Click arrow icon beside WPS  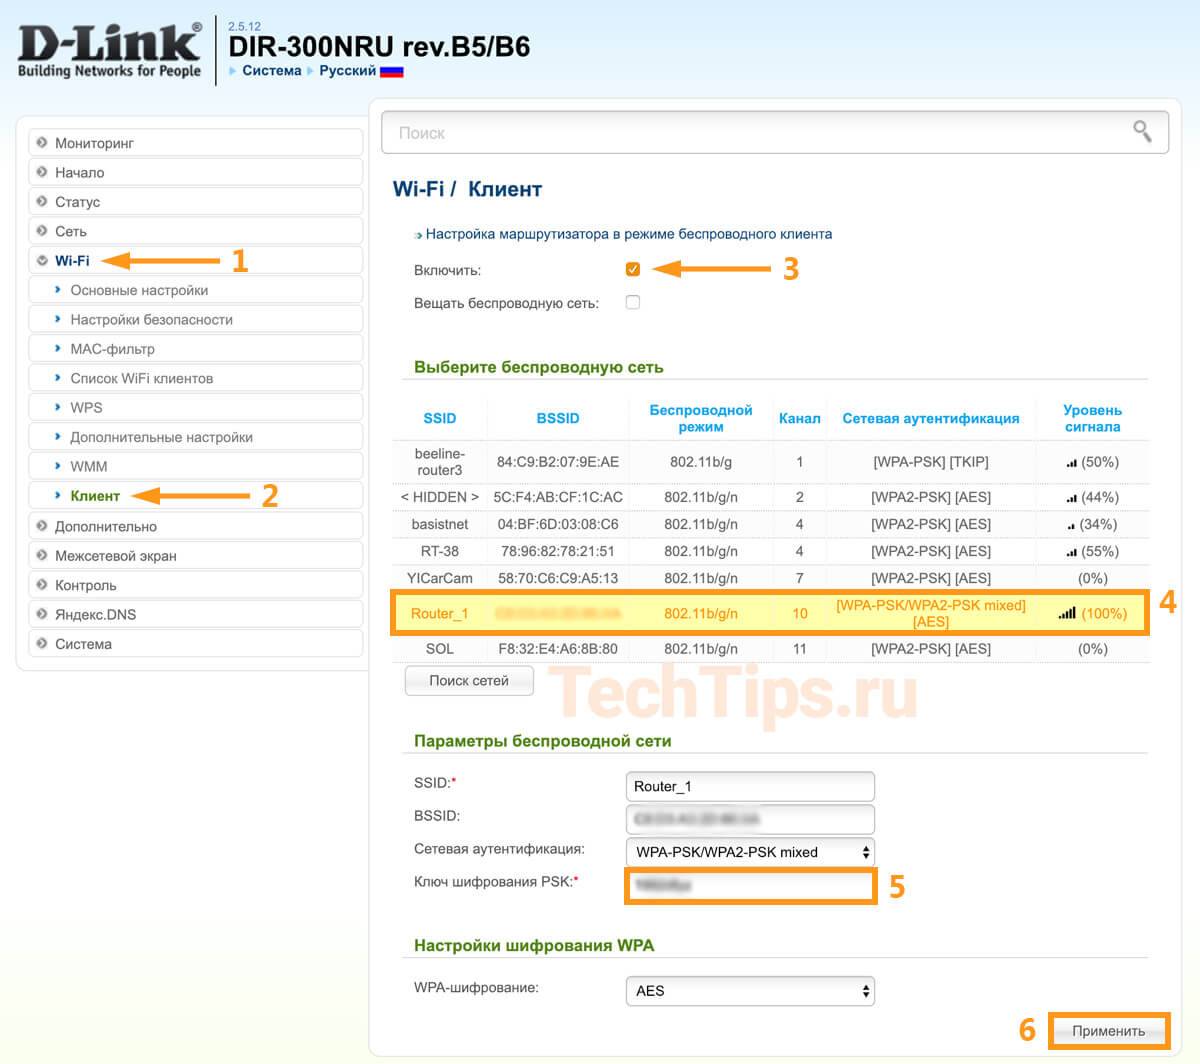[x=58, y=407]
